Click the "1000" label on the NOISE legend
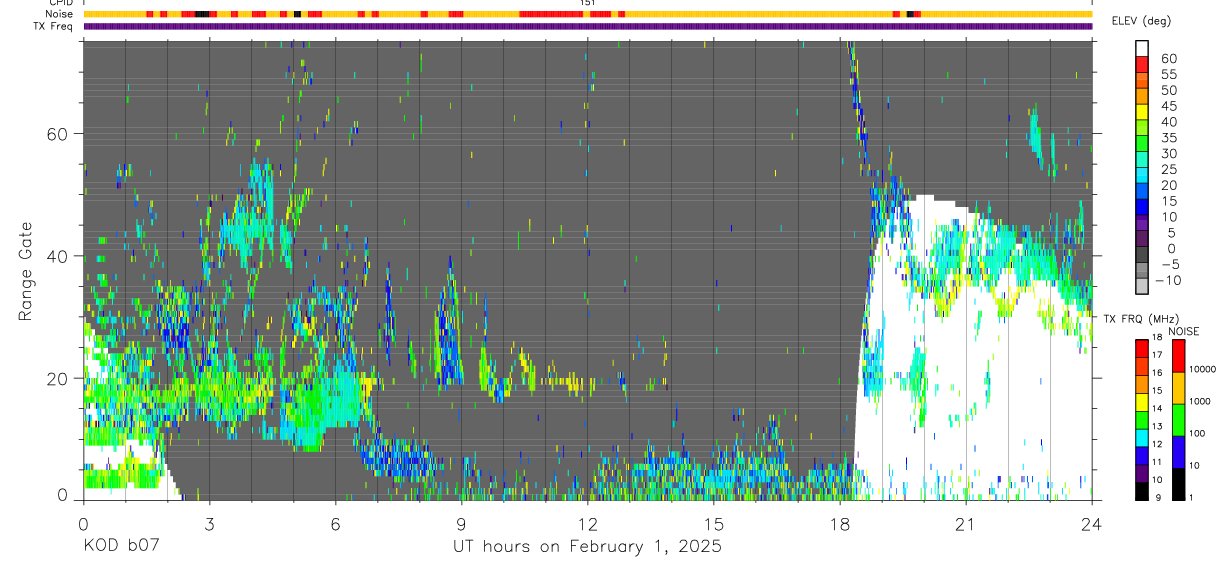Viewport: 1228px width, 567px height. tap(1201, 401)
